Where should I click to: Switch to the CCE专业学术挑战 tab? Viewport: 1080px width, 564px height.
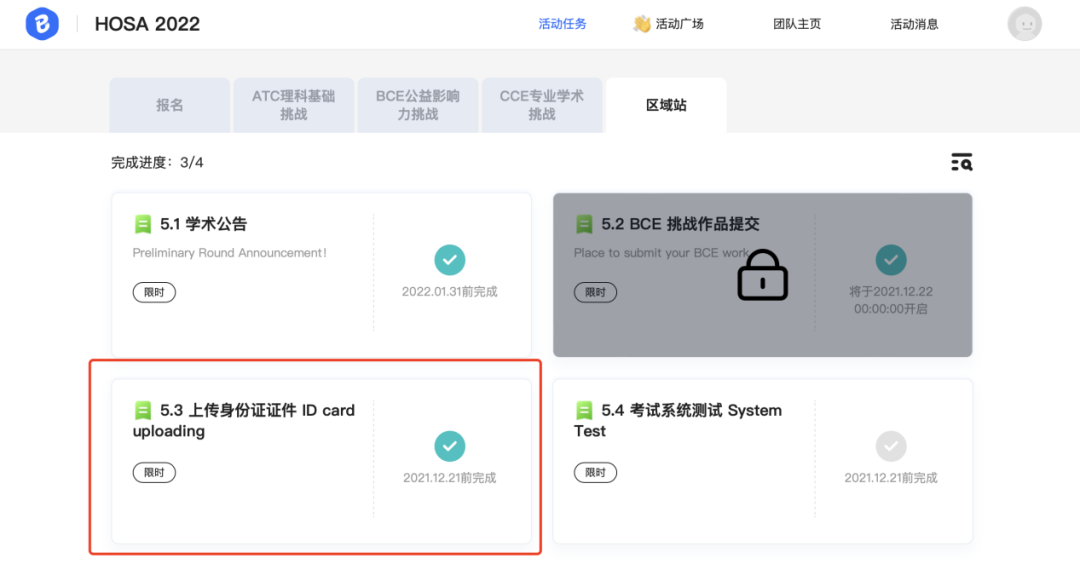tap(541, 105)
